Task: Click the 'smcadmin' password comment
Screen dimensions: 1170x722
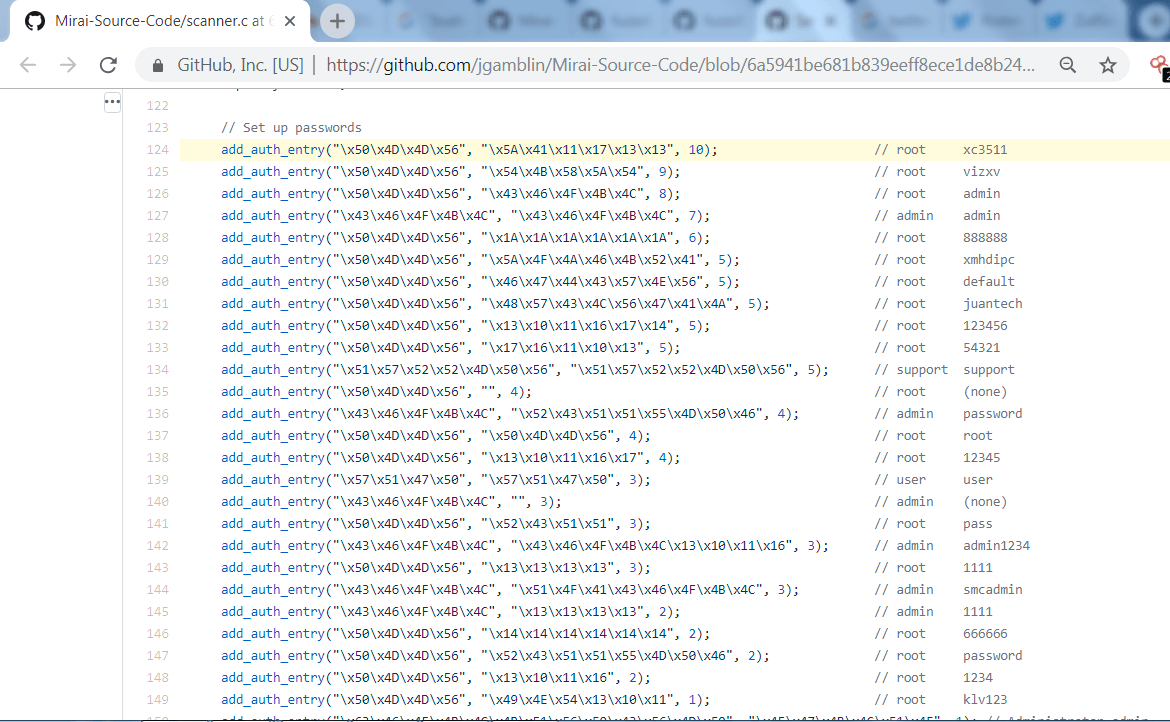Action: [x=992, y=590]
